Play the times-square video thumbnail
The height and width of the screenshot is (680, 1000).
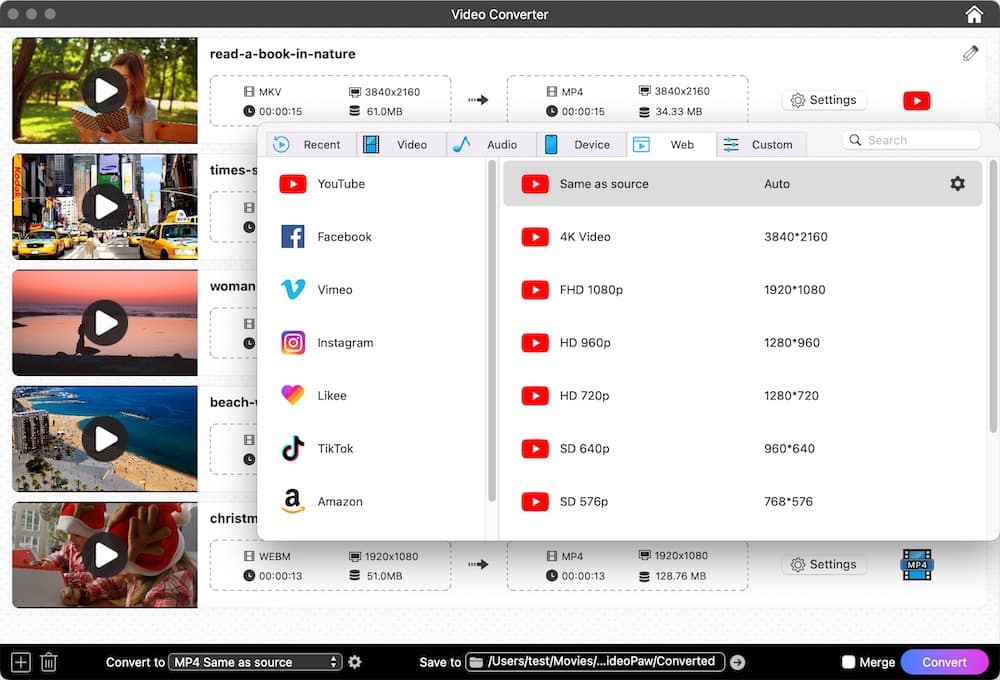point(104,206)
